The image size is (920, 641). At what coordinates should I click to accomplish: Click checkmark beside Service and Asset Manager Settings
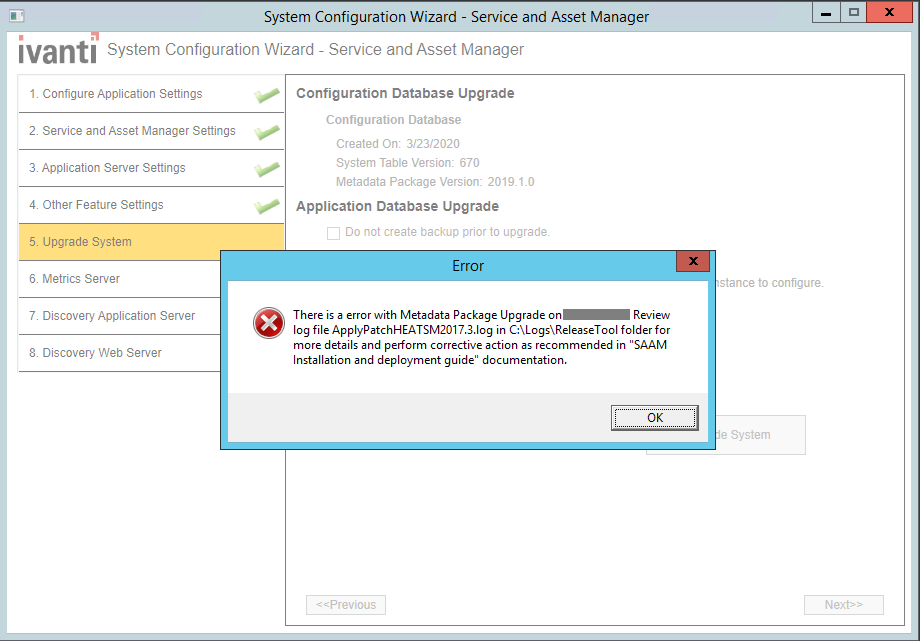click(266, 132)
